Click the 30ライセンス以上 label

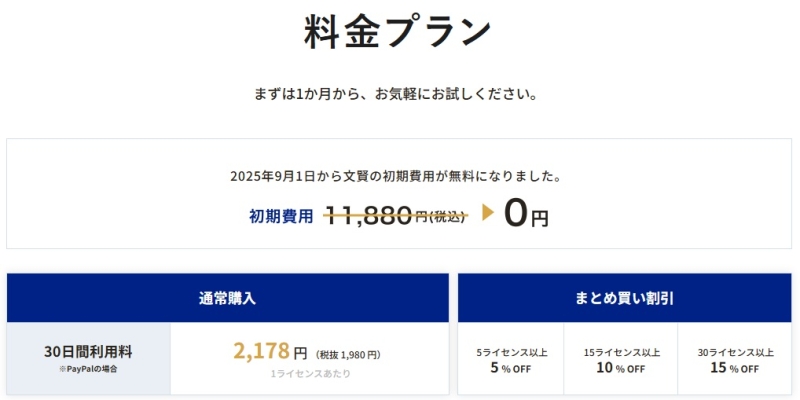click(737, 352)
